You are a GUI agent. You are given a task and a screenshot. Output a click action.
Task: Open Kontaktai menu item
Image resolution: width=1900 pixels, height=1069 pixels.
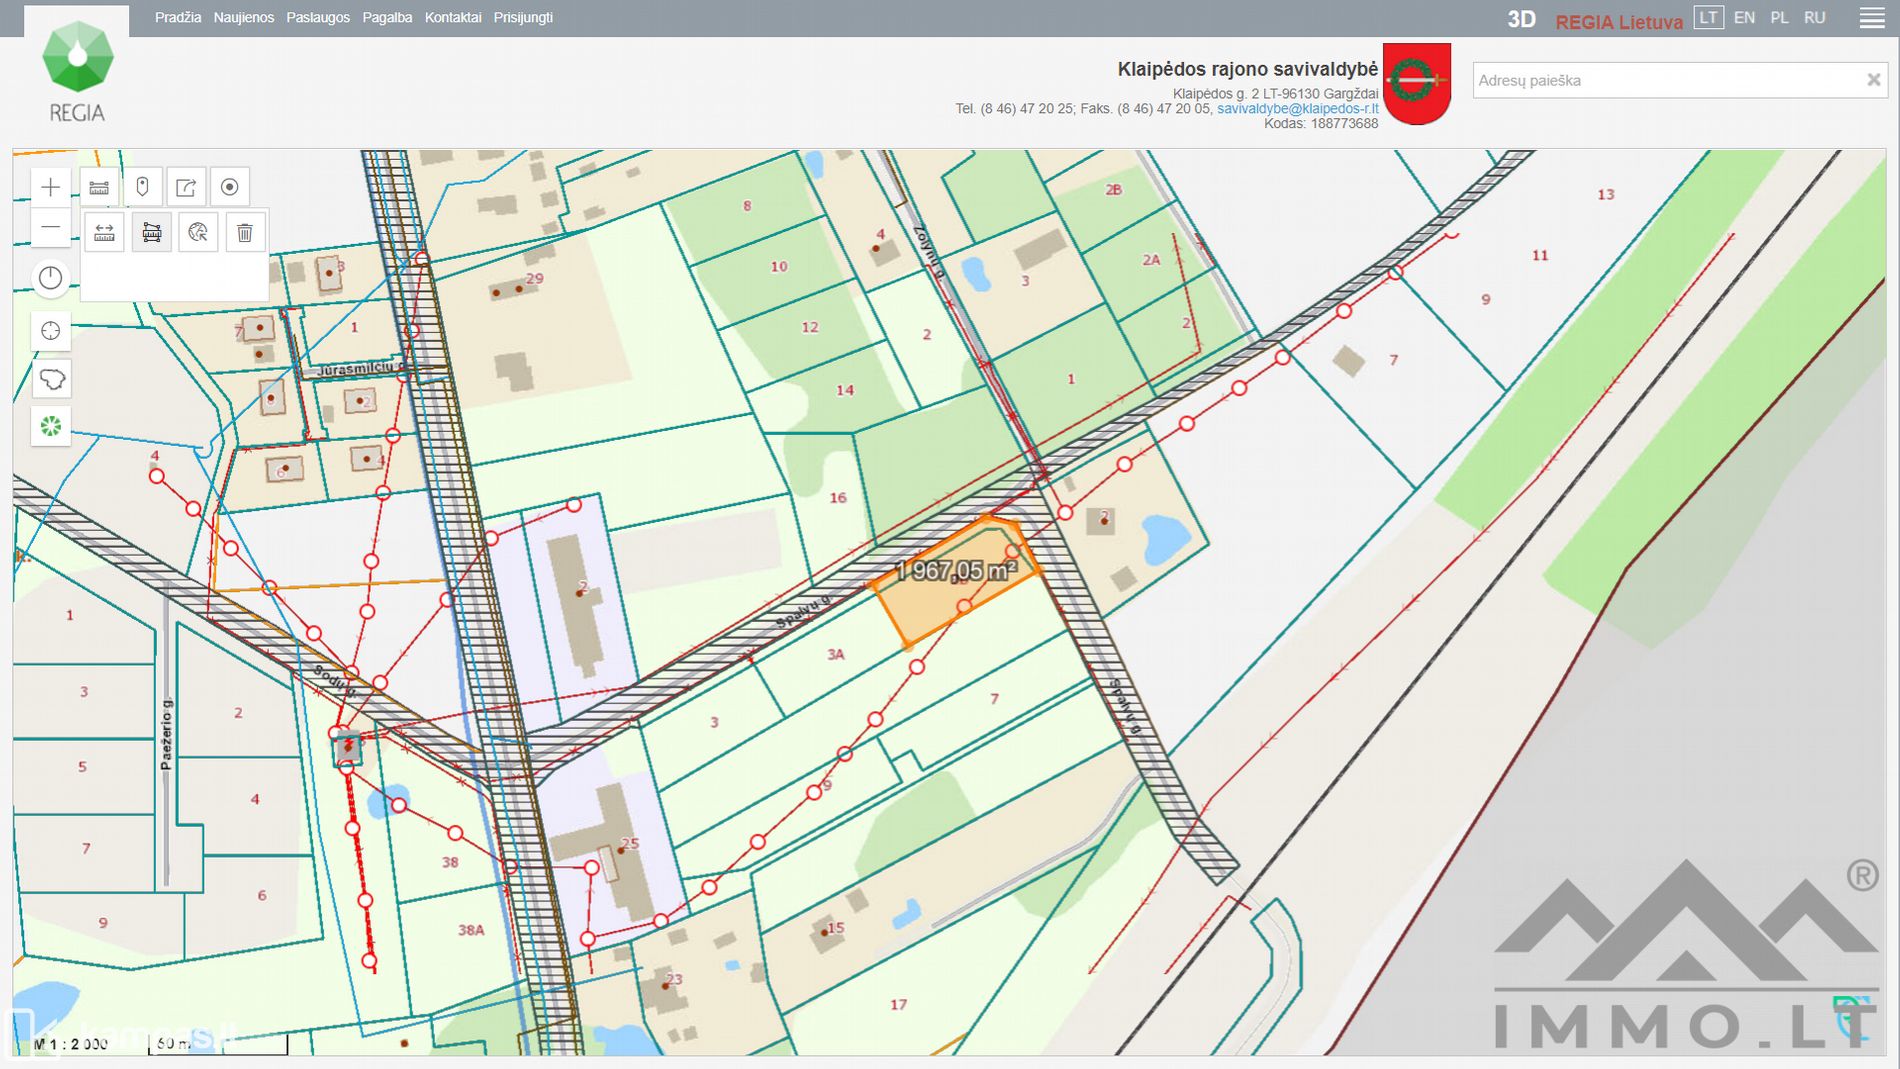click(453, 18)
